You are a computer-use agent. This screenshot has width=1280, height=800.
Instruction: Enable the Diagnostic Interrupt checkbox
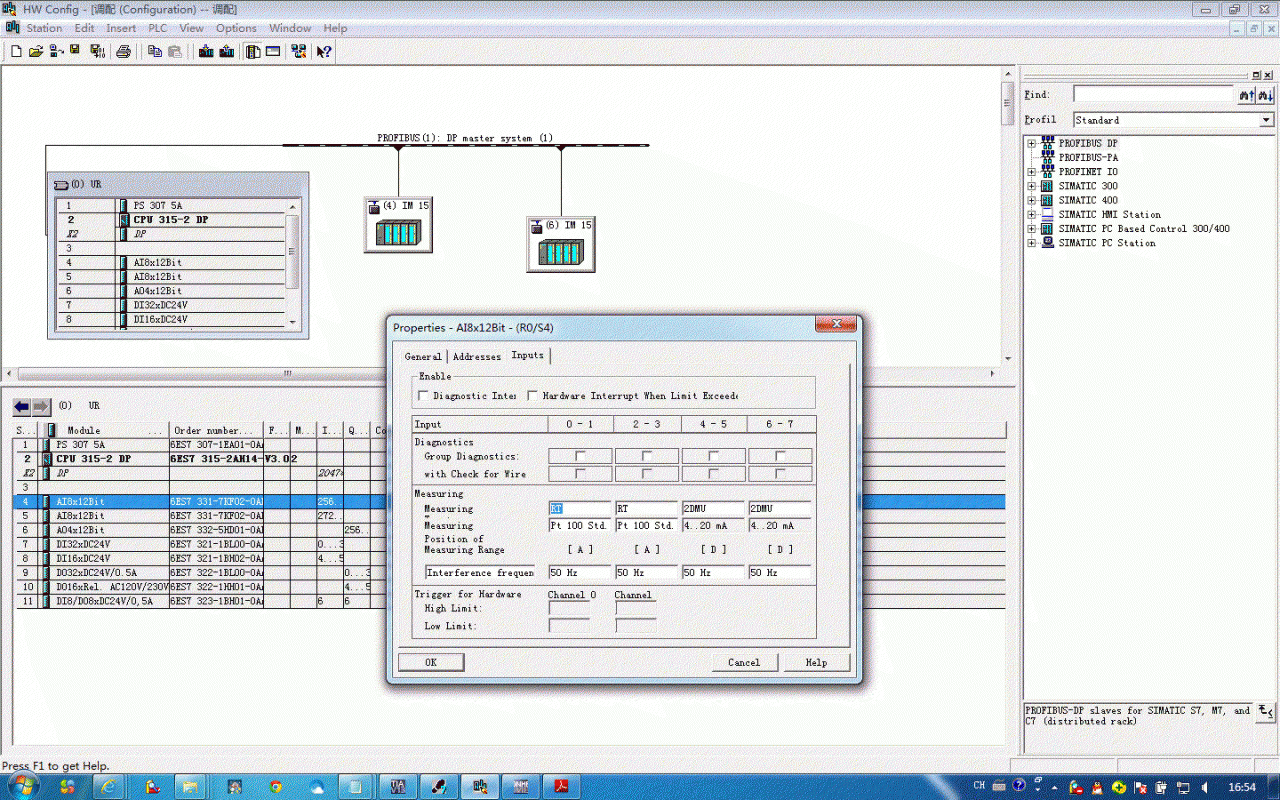click(x=423, y=396)
